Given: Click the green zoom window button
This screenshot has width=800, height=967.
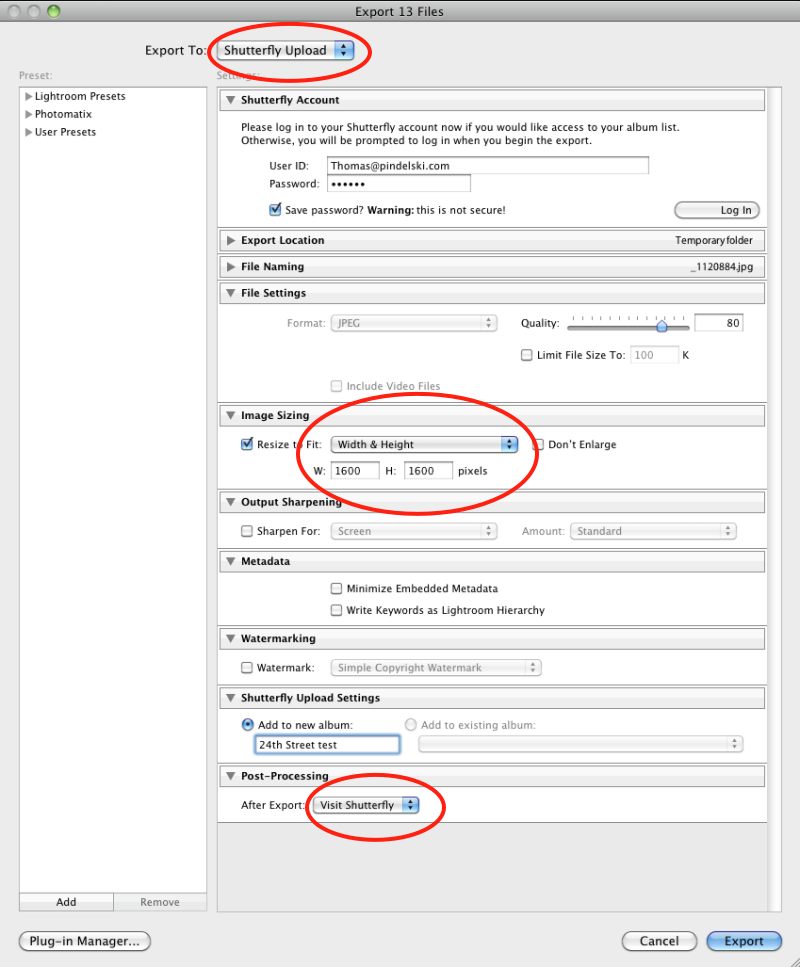Looking at the screenshot, I should pos(54,11).
